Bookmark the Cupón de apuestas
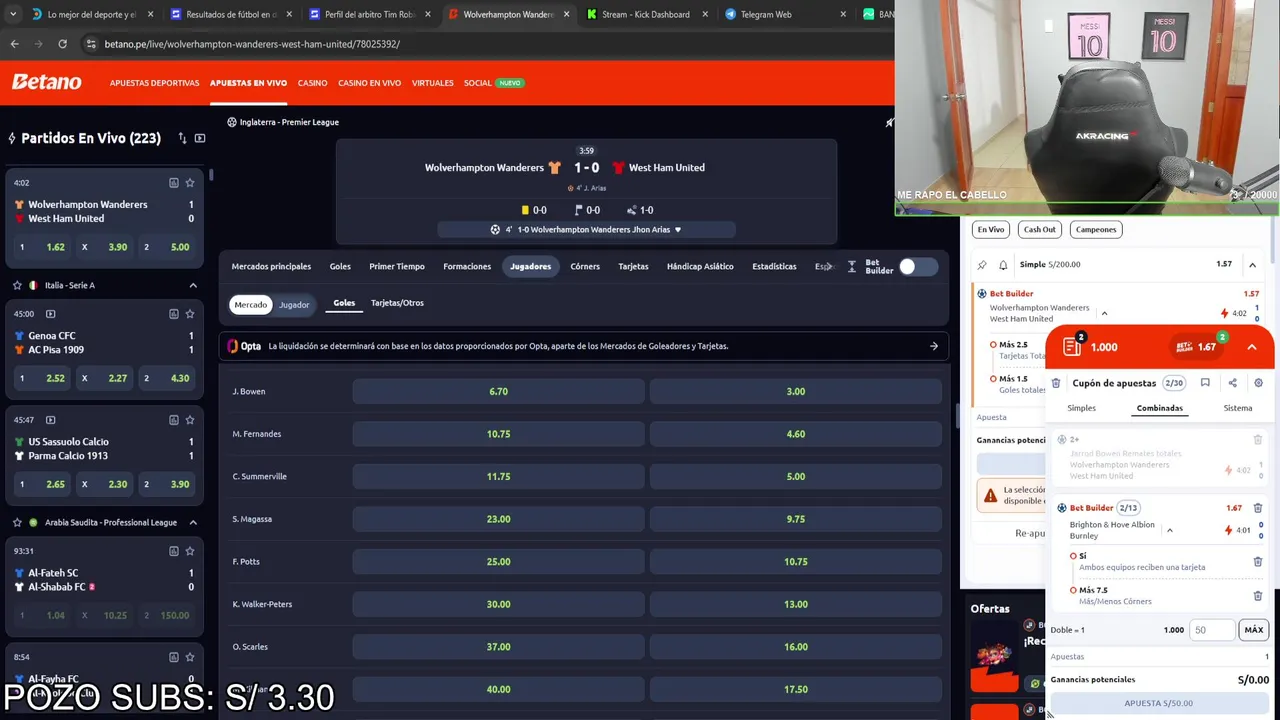This screenshot has width=1280, height=720. tap(1205, 383)
